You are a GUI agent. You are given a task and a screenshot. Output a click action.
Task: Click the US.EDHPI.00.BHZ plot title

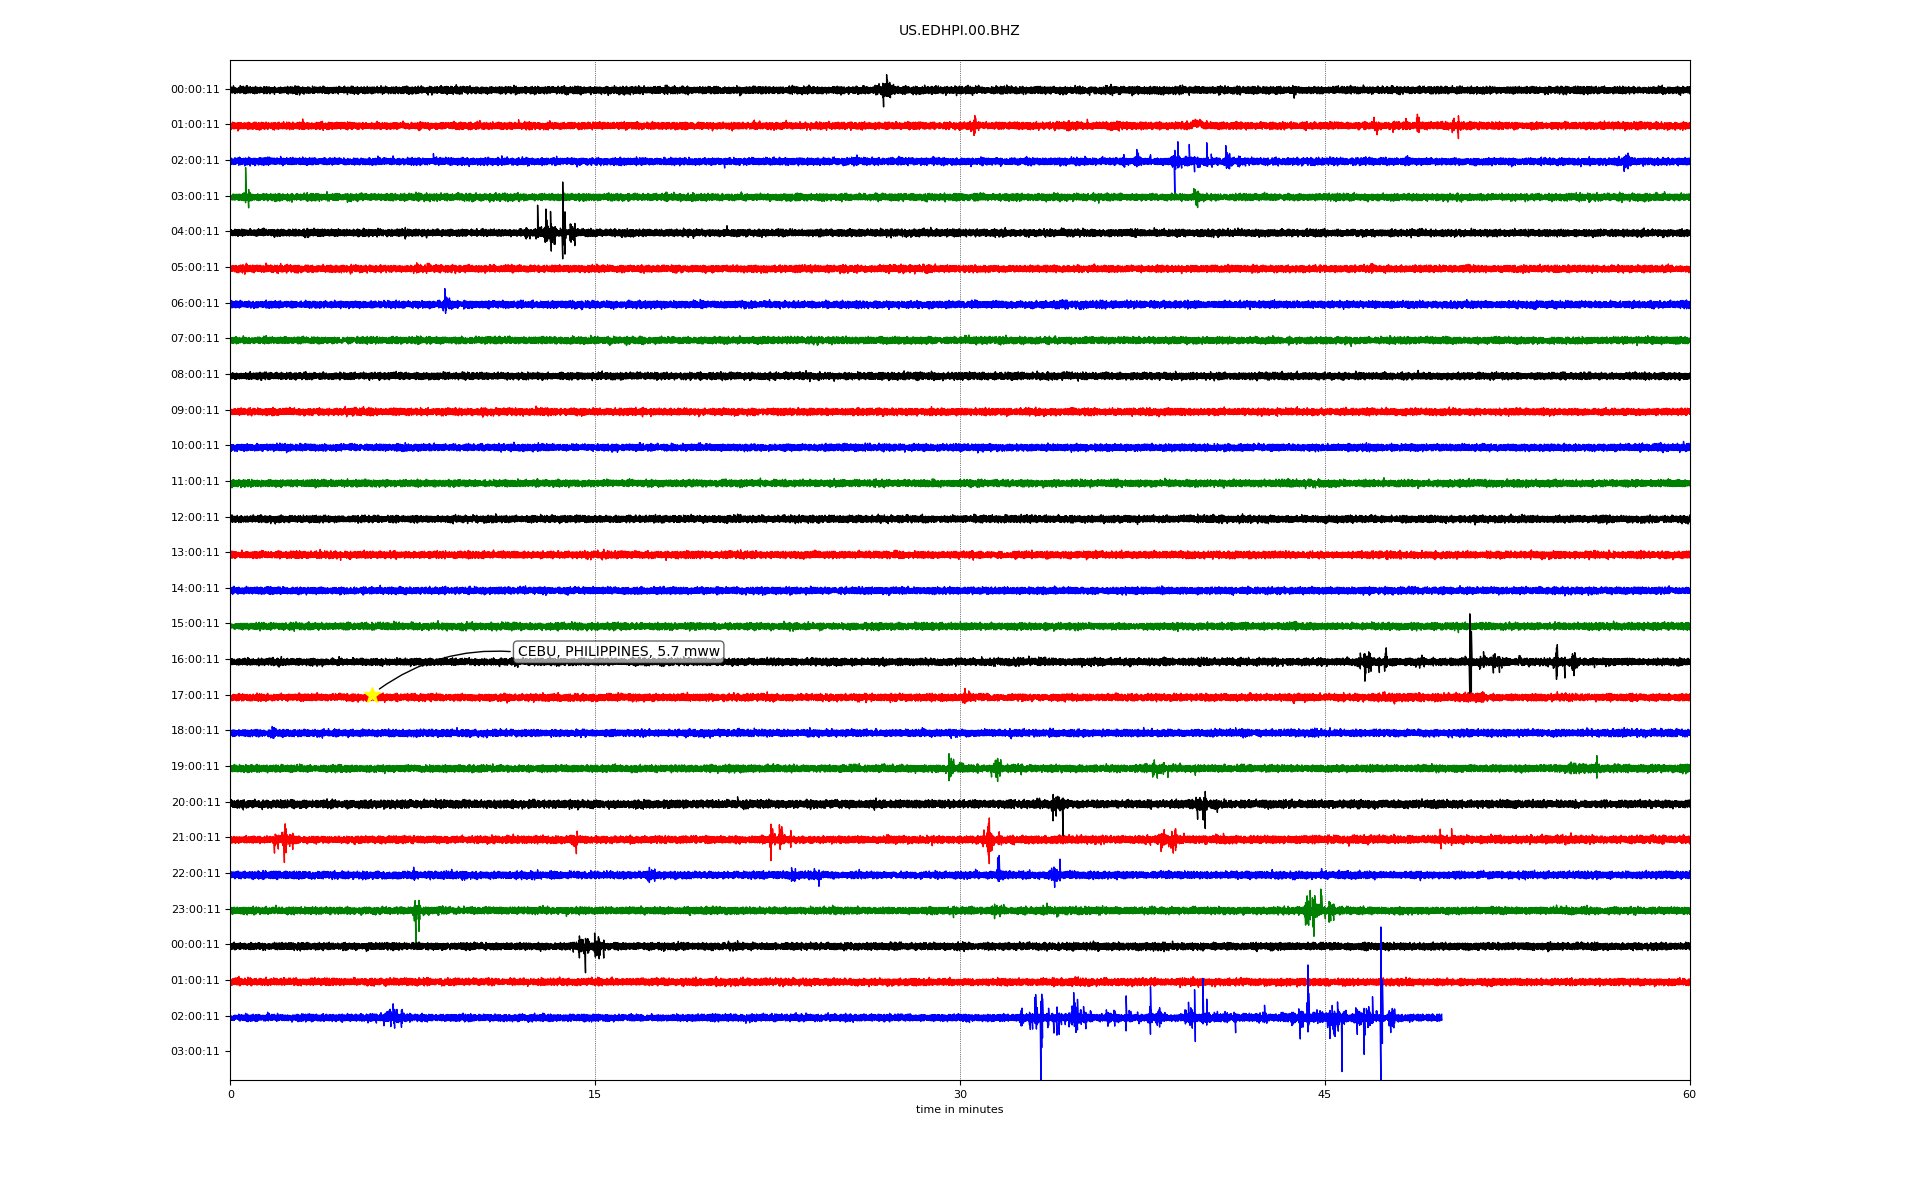pos(958,31)
